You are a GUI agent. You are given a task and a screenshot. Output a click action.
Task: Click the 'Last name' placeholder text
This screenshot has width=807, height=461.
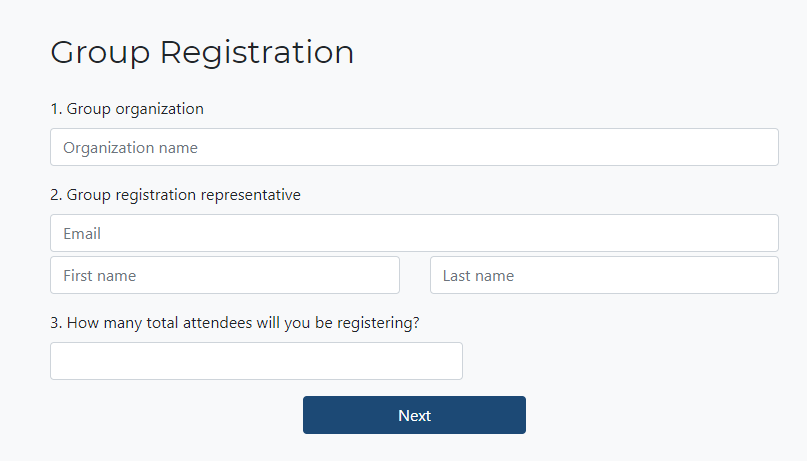click(x=478, y=276)
